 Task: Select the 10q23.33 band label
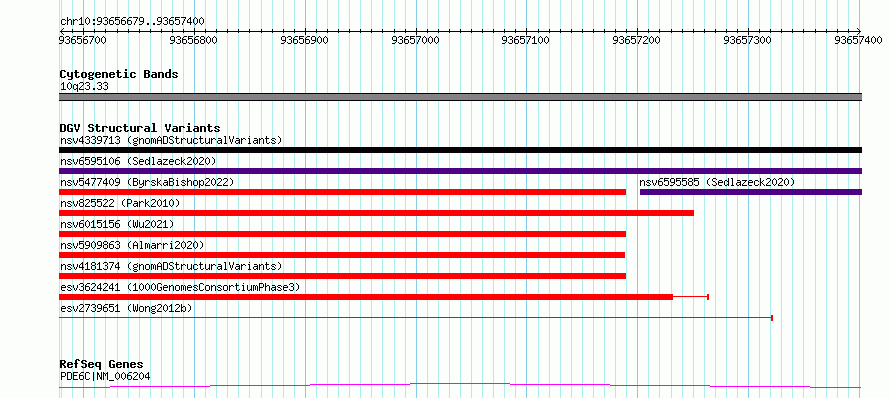click(84, 87)
